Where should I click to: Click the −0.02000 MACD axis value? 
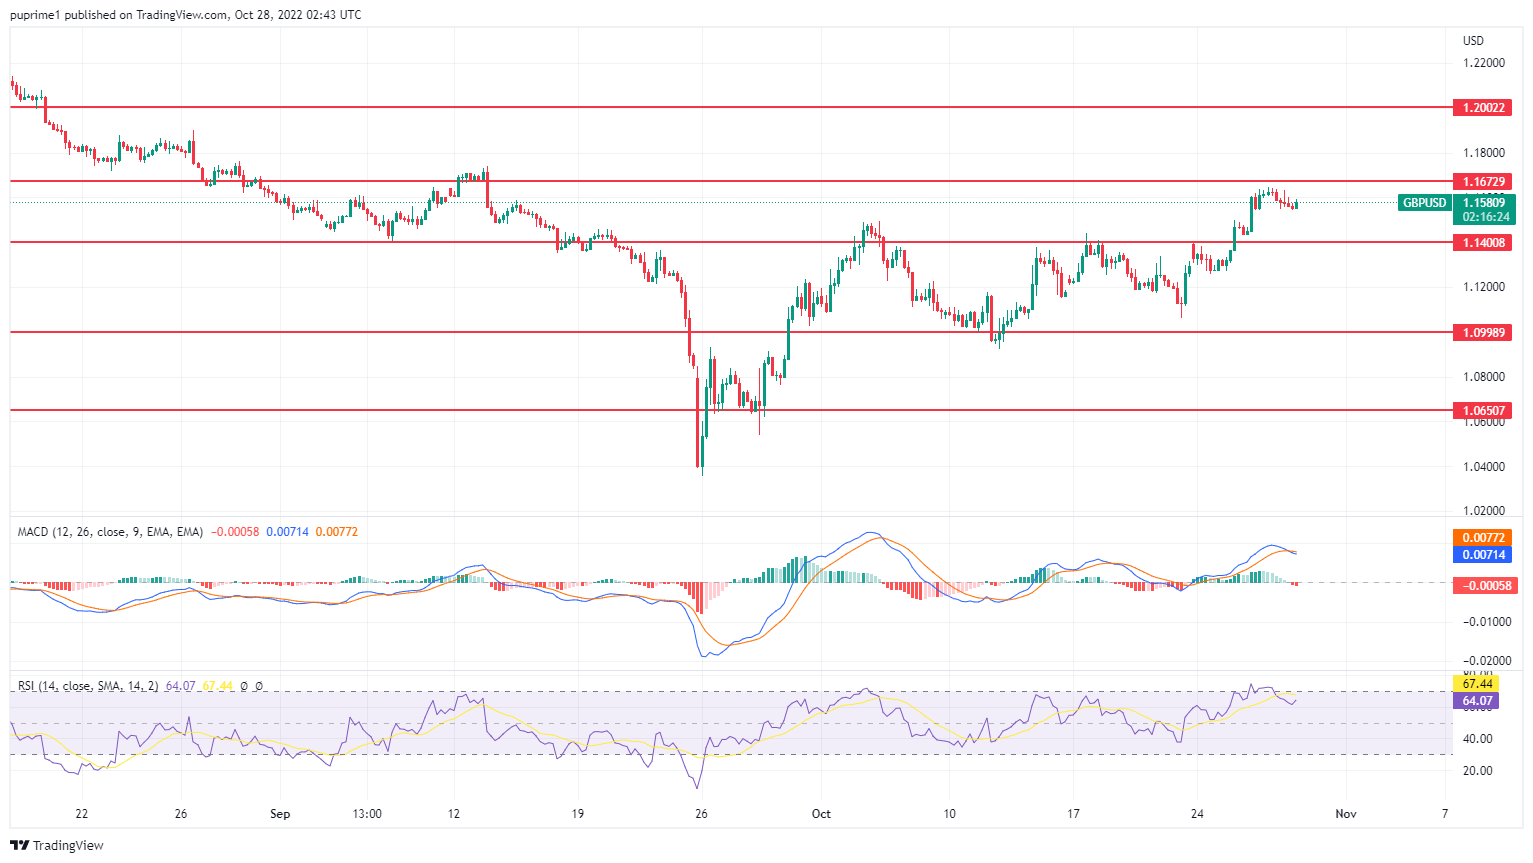point(1486,661)
